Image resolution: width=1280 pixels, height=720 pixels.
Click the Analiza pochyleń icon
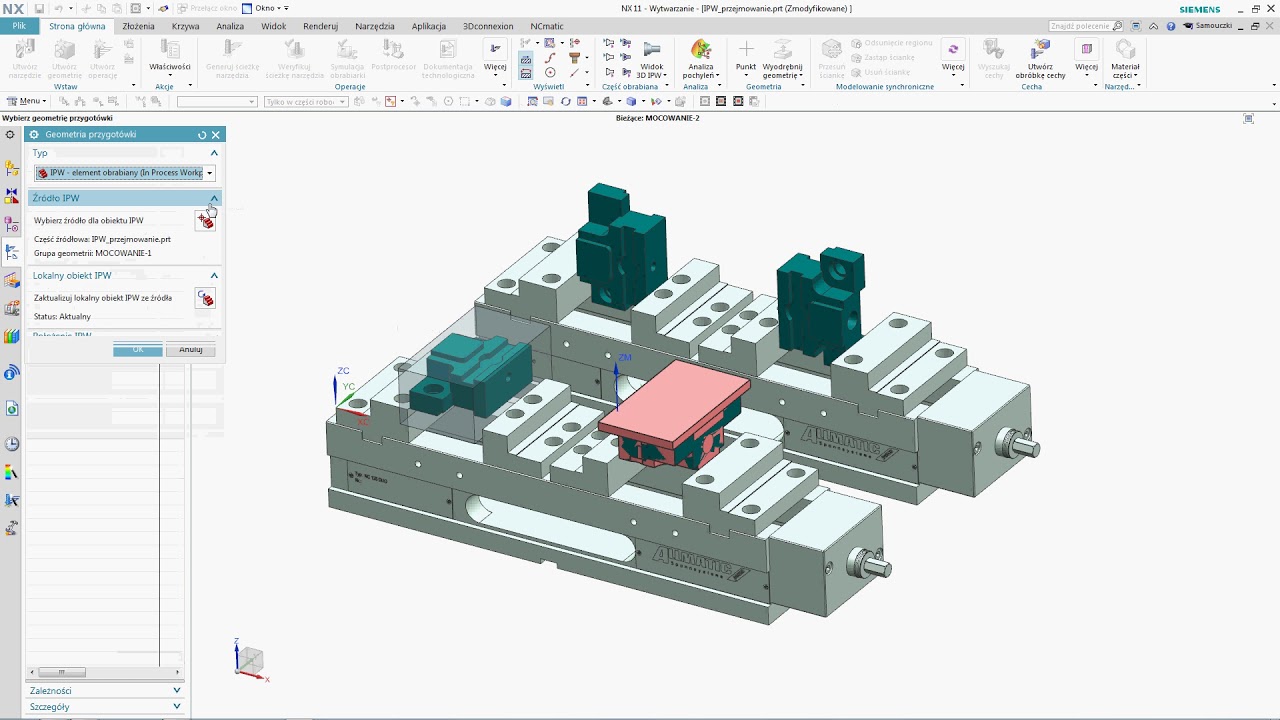701,49
